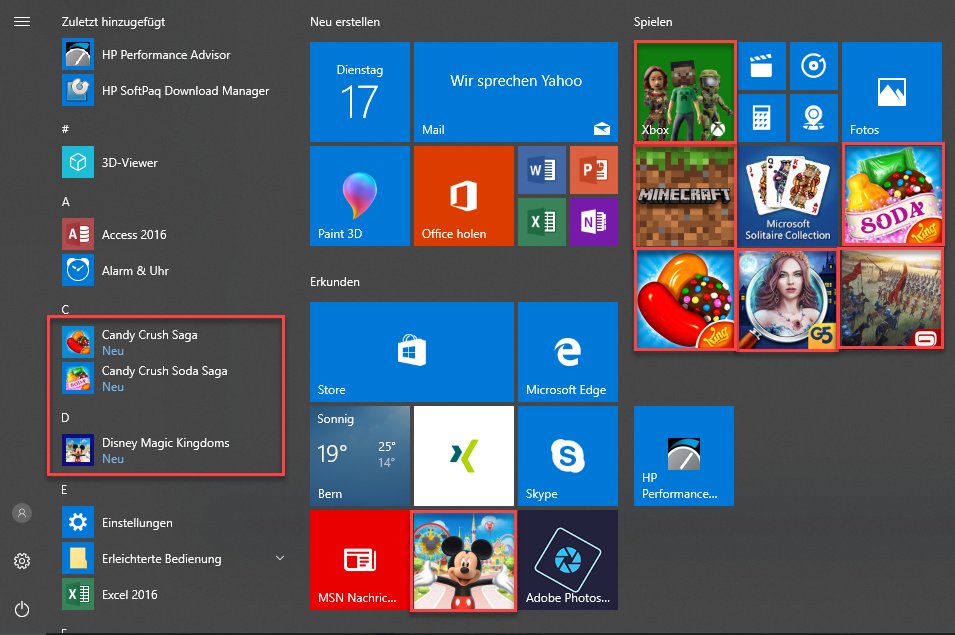
Task: Launch the Skype tile
Action: click(568, 456)
